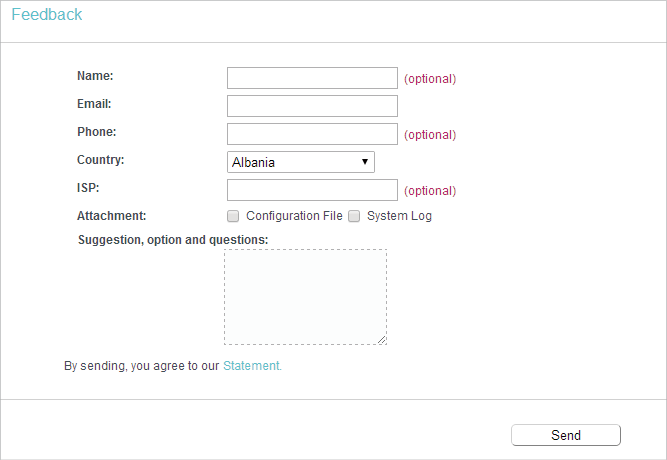The width and height of the screenshot is (667, 460).
Task: Click the Country dropdown arrow
Action: coord(365,162)
